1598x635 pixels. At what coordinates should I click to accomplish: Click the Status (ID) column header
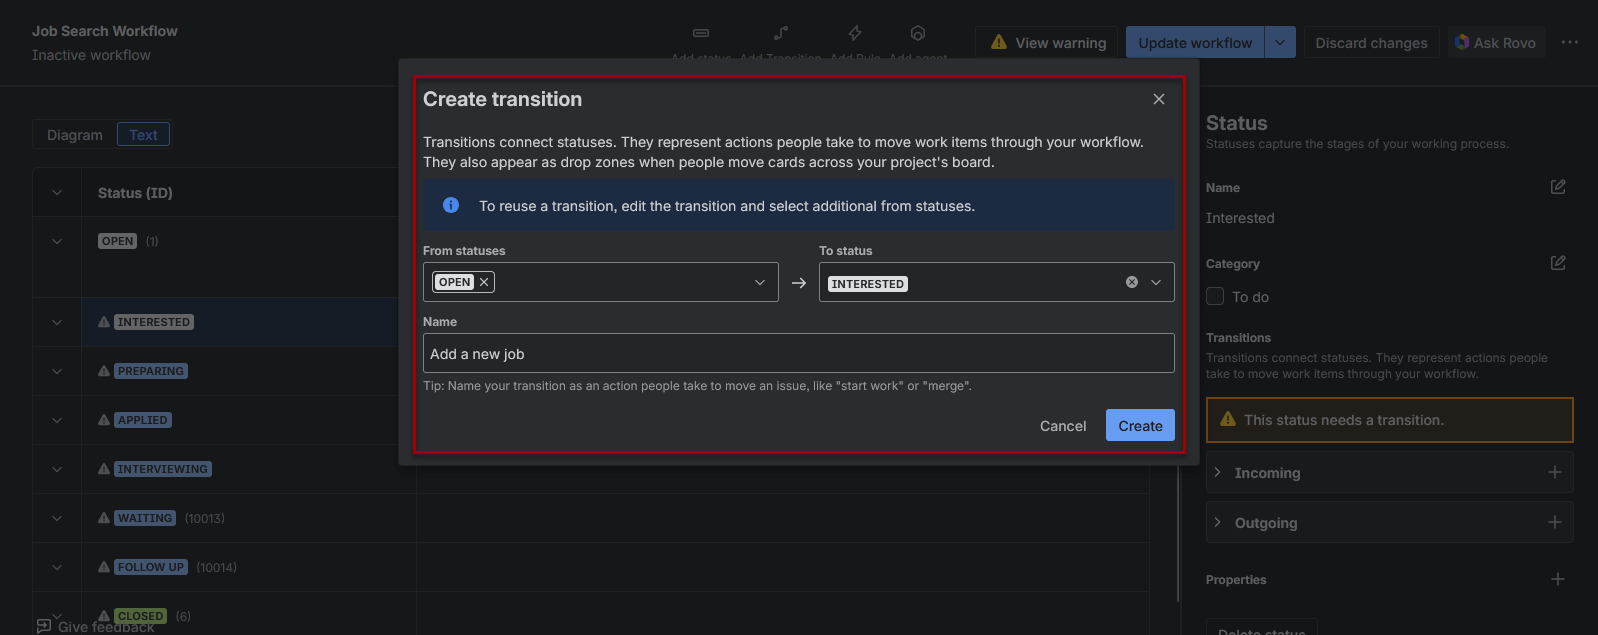(x=135, y=193)
